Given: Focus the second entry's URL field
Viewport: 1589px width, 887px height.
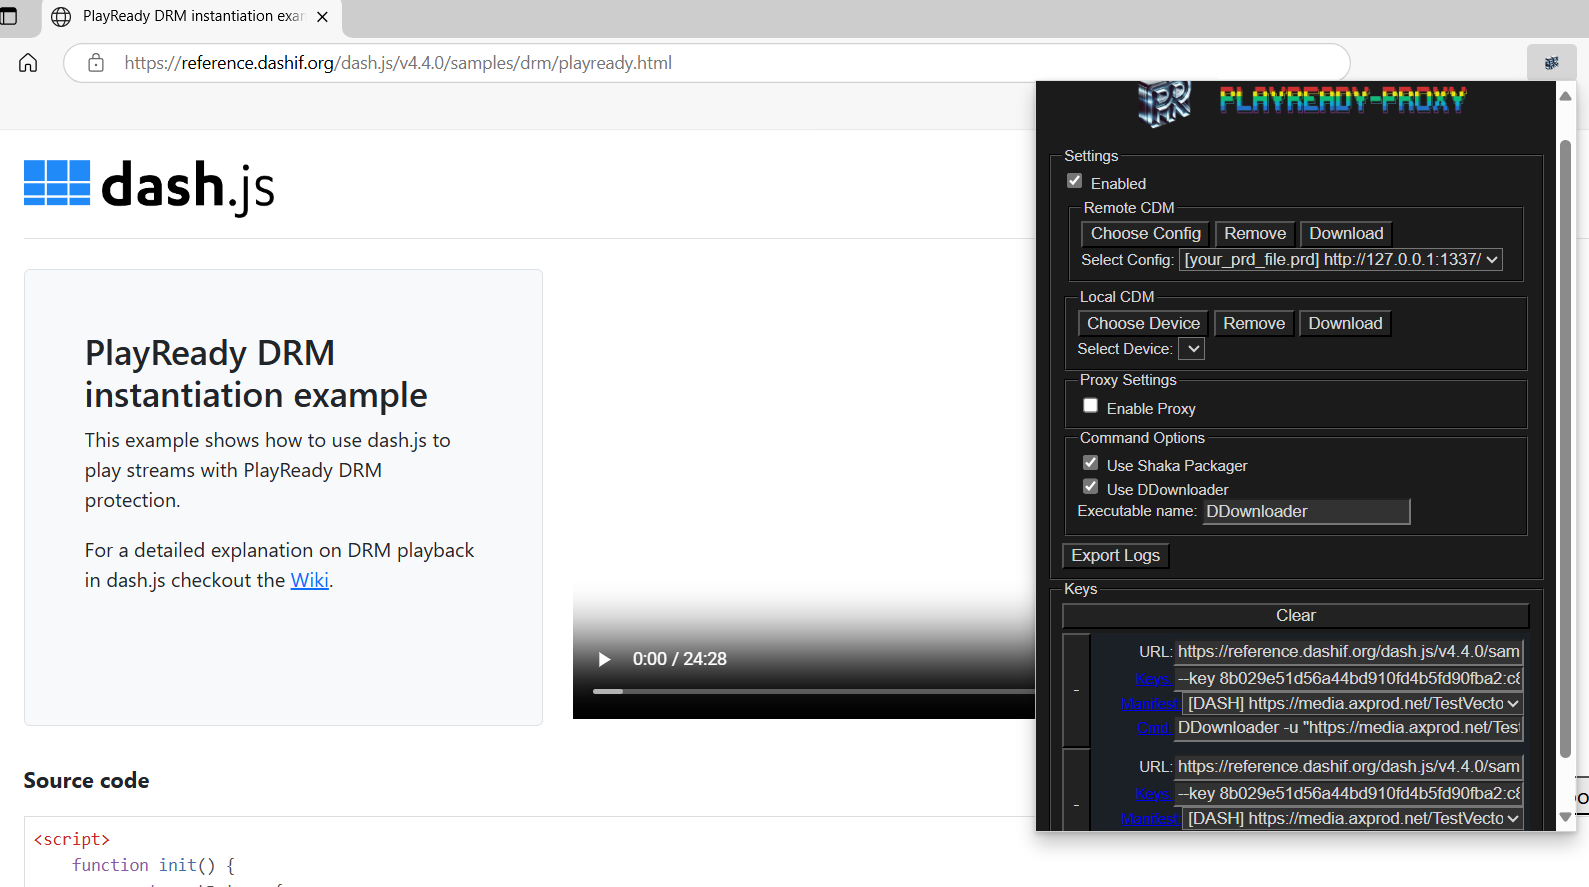Looking at the screenshot, I should [x=1348, y=767].
